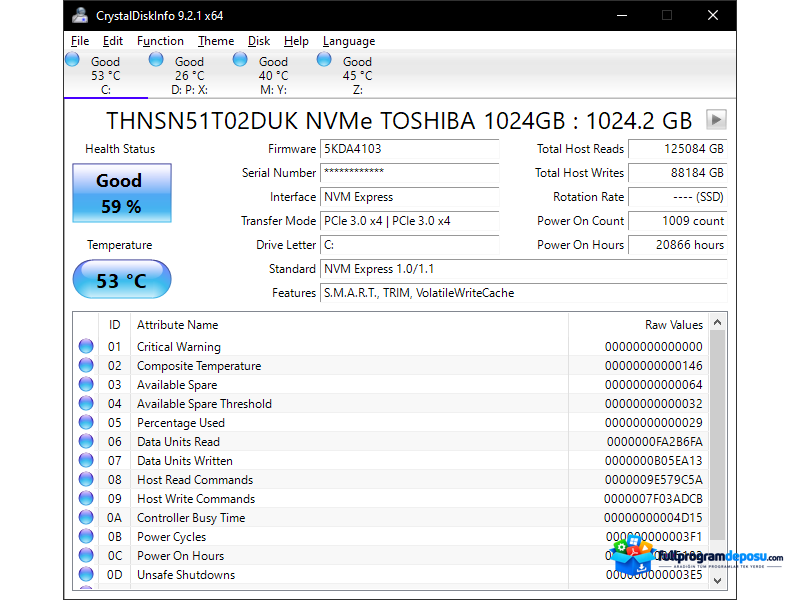Select the Composite Temperature attribute text

pos(199,366)
